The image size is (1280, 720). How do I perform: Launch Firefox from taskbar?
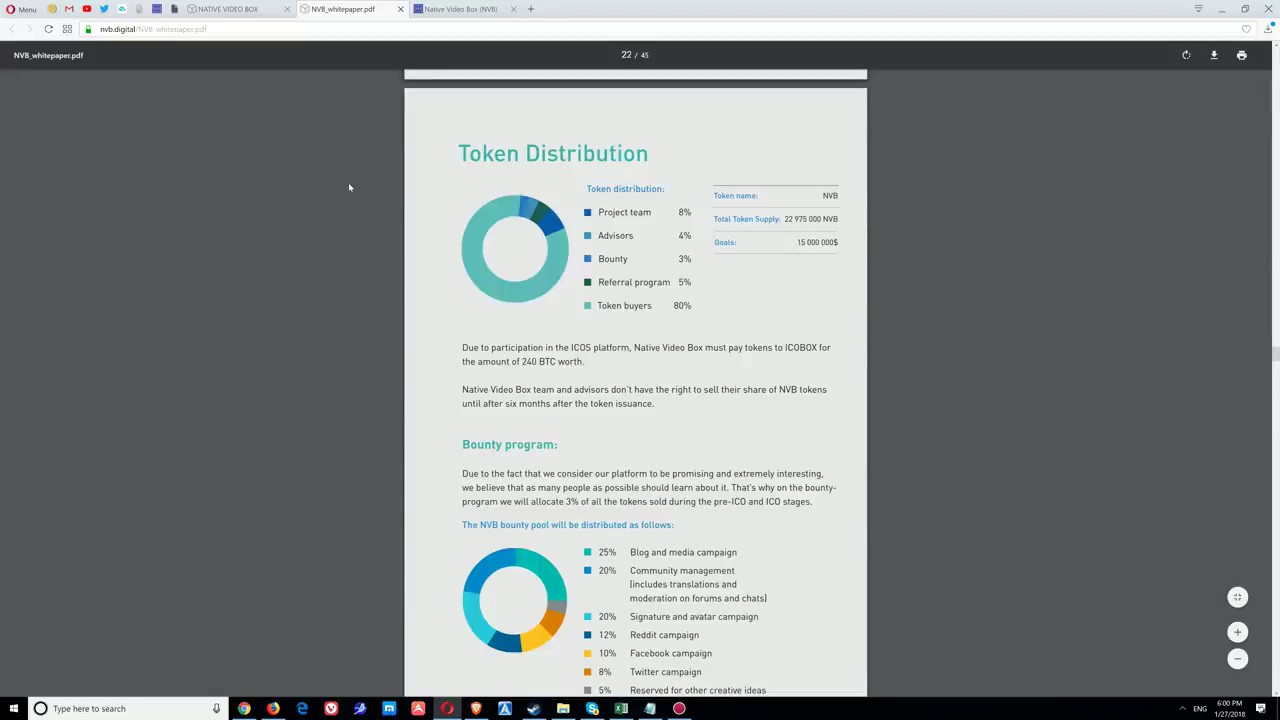273,708
